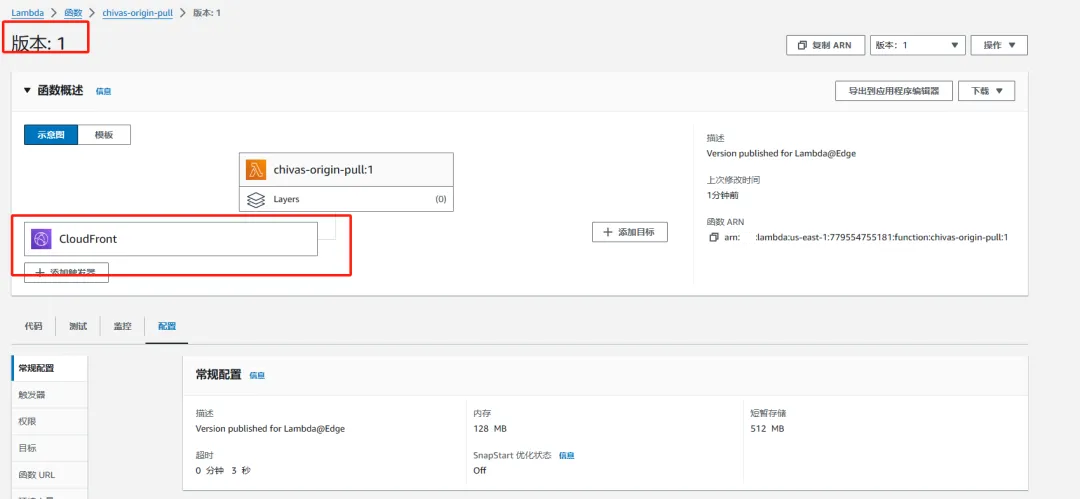
Task: Click the Layers stack icon
Action: (256, 199)
